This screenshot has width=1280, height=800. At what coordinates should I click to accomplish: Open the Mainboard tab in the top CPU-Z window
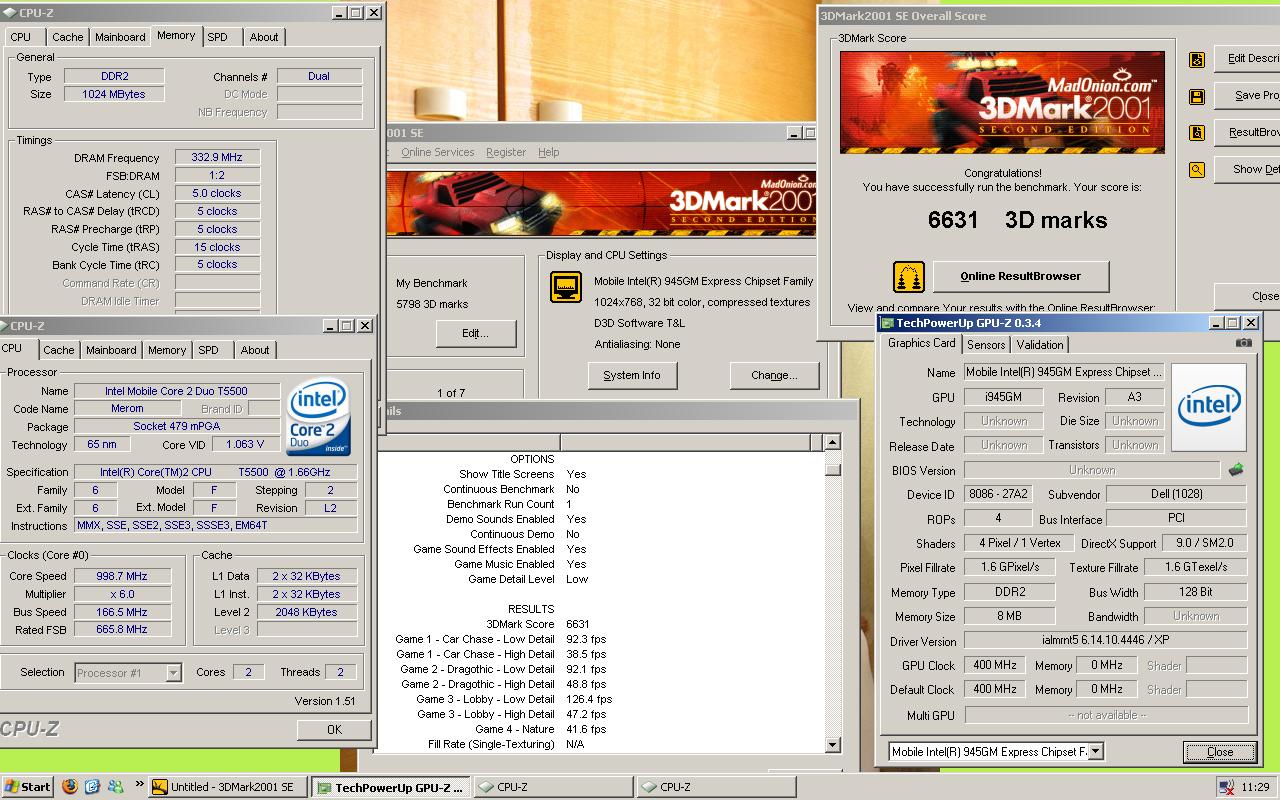(x=120, y=37)
